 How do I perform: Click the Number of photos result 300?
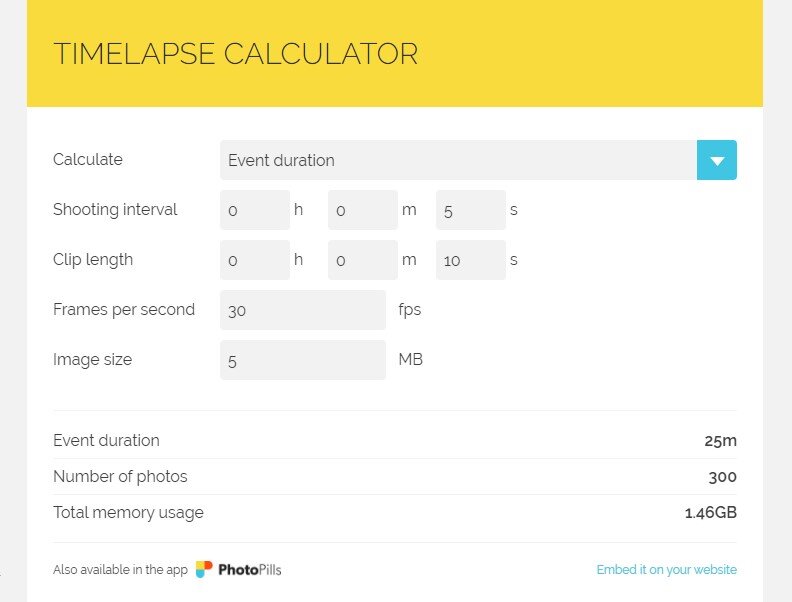722,476
